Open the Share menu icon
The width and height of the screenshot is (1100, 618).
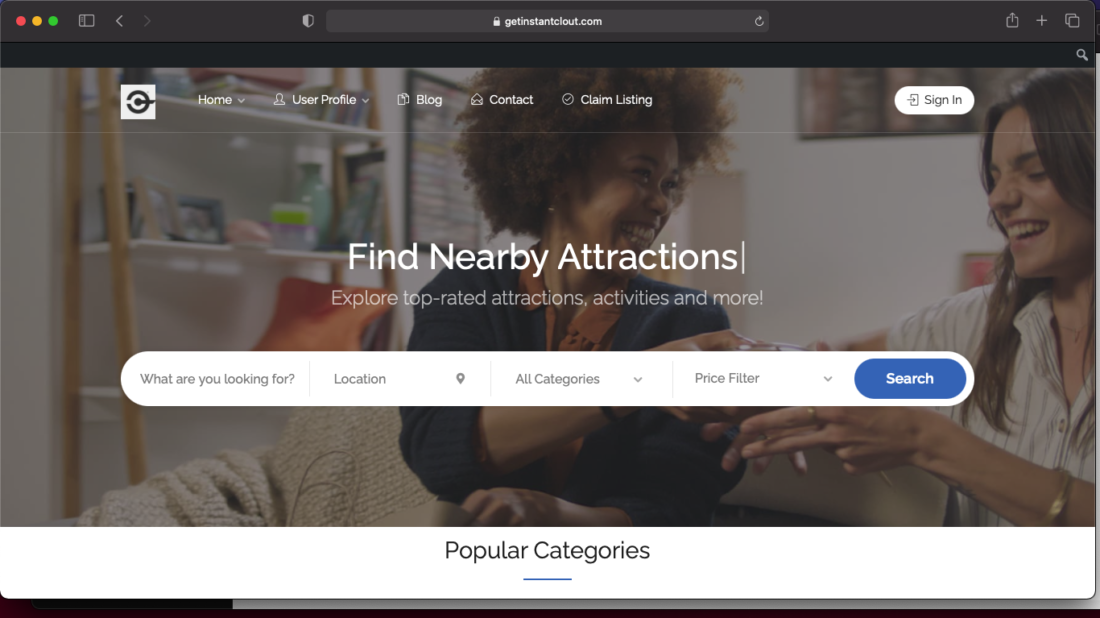tap(1012, 20)
